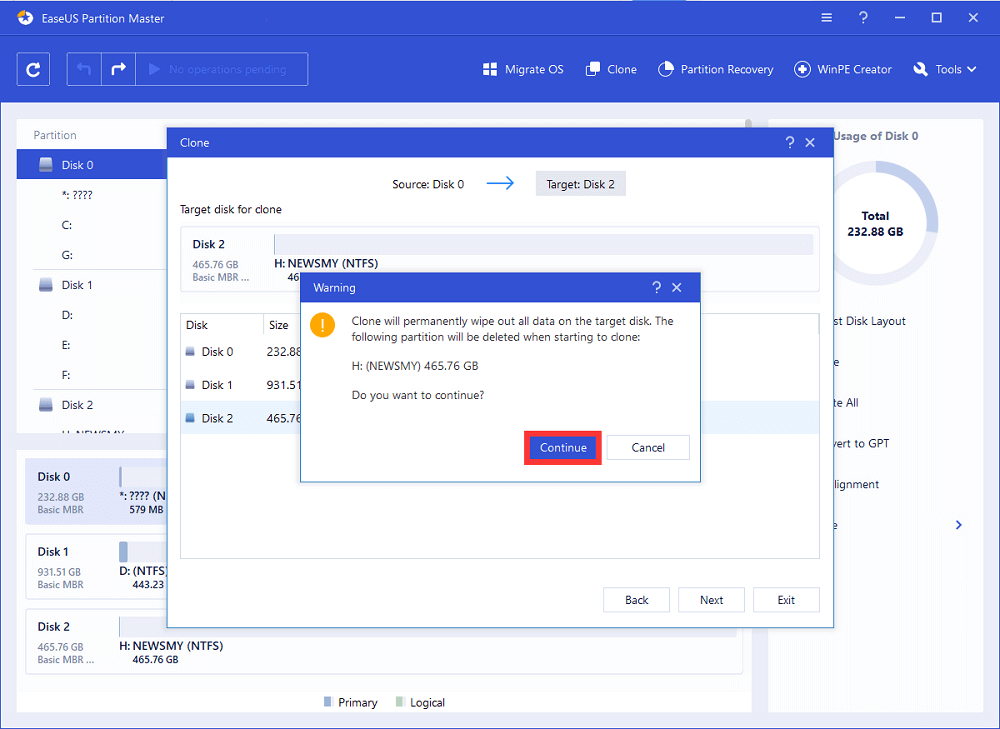This screenshot has width=1000, height=729.
Task: Click the undo arrow icon
Action: (85, 69)
